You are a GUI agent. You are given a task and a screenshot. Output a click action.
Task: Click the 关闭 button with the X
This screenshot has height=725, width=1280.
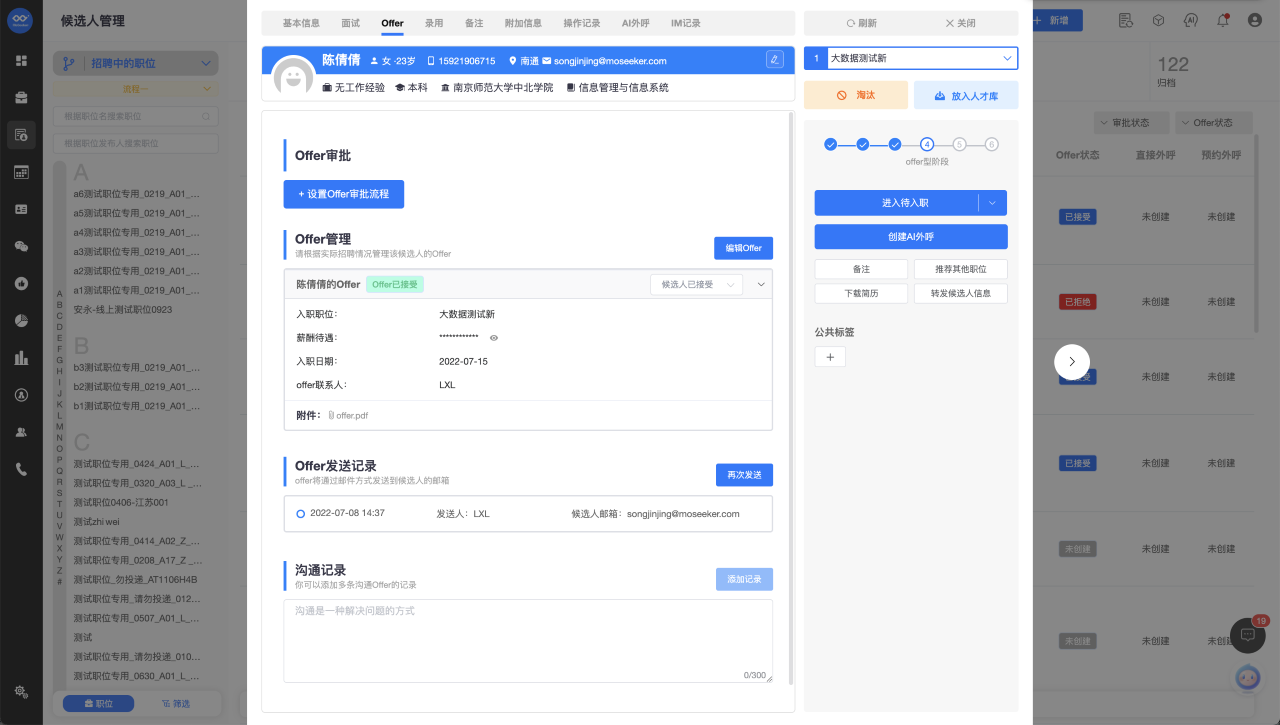[960, 23]
